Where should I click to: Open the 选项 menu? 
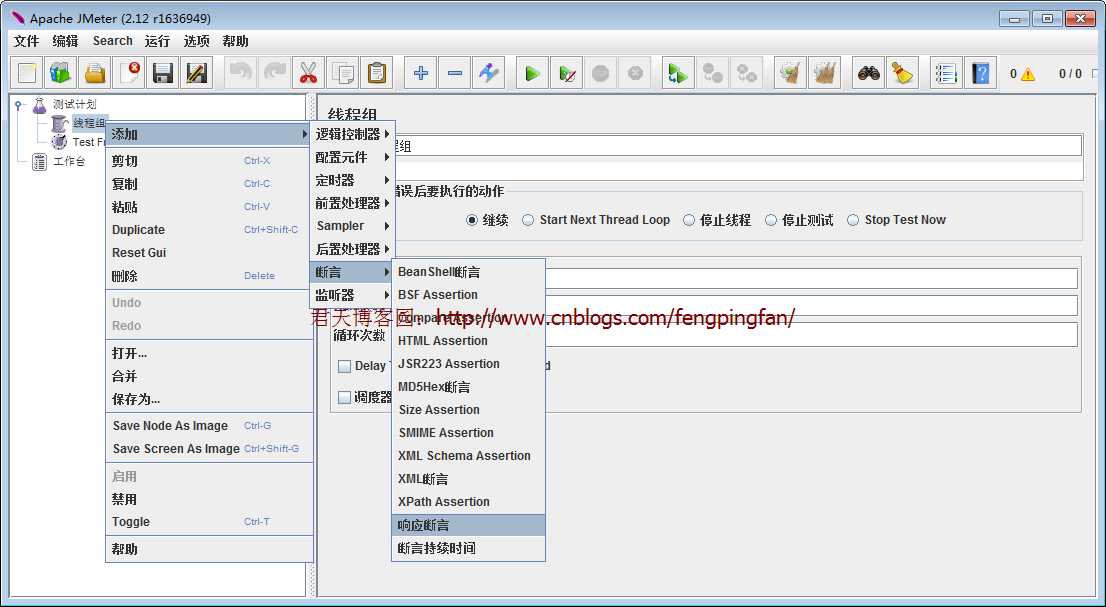196,41
